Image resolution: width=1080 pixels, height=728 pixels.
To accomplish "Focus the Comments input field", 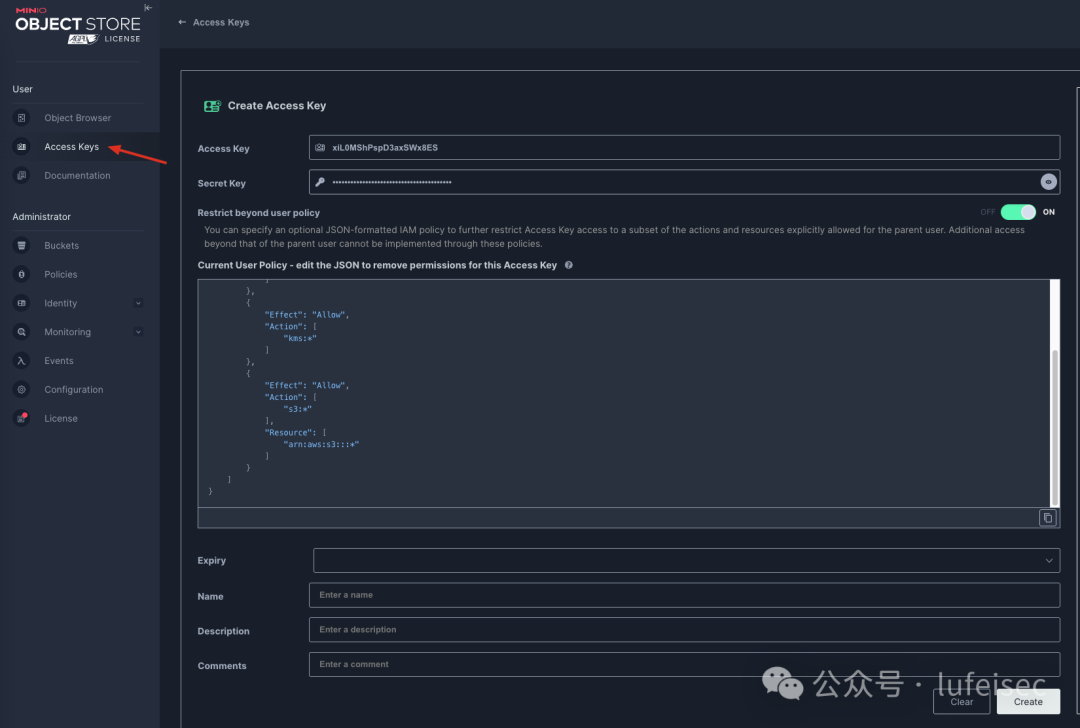I will click(x=684, y=665).
